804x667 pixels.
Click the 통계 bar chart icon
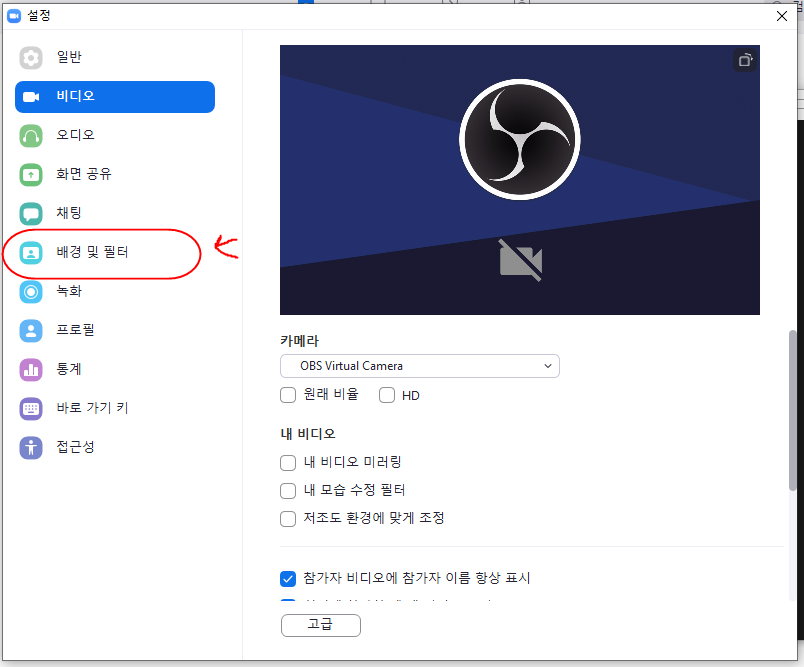click(31, 370)
